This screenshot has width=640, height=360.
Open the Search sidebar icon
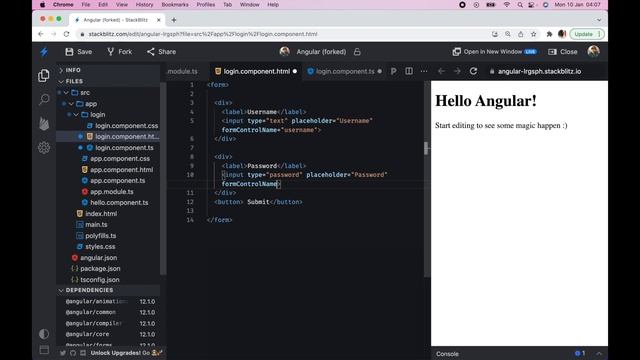(44, 99)
